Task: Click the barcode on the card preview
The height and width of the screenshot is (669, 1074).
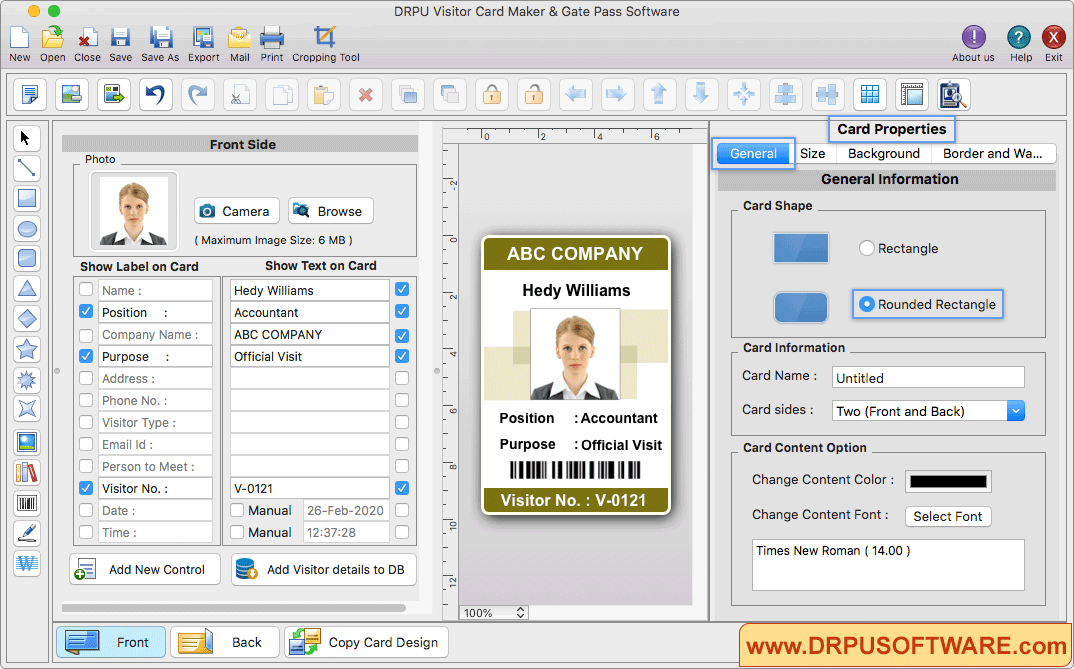Action: coord(575,470)
